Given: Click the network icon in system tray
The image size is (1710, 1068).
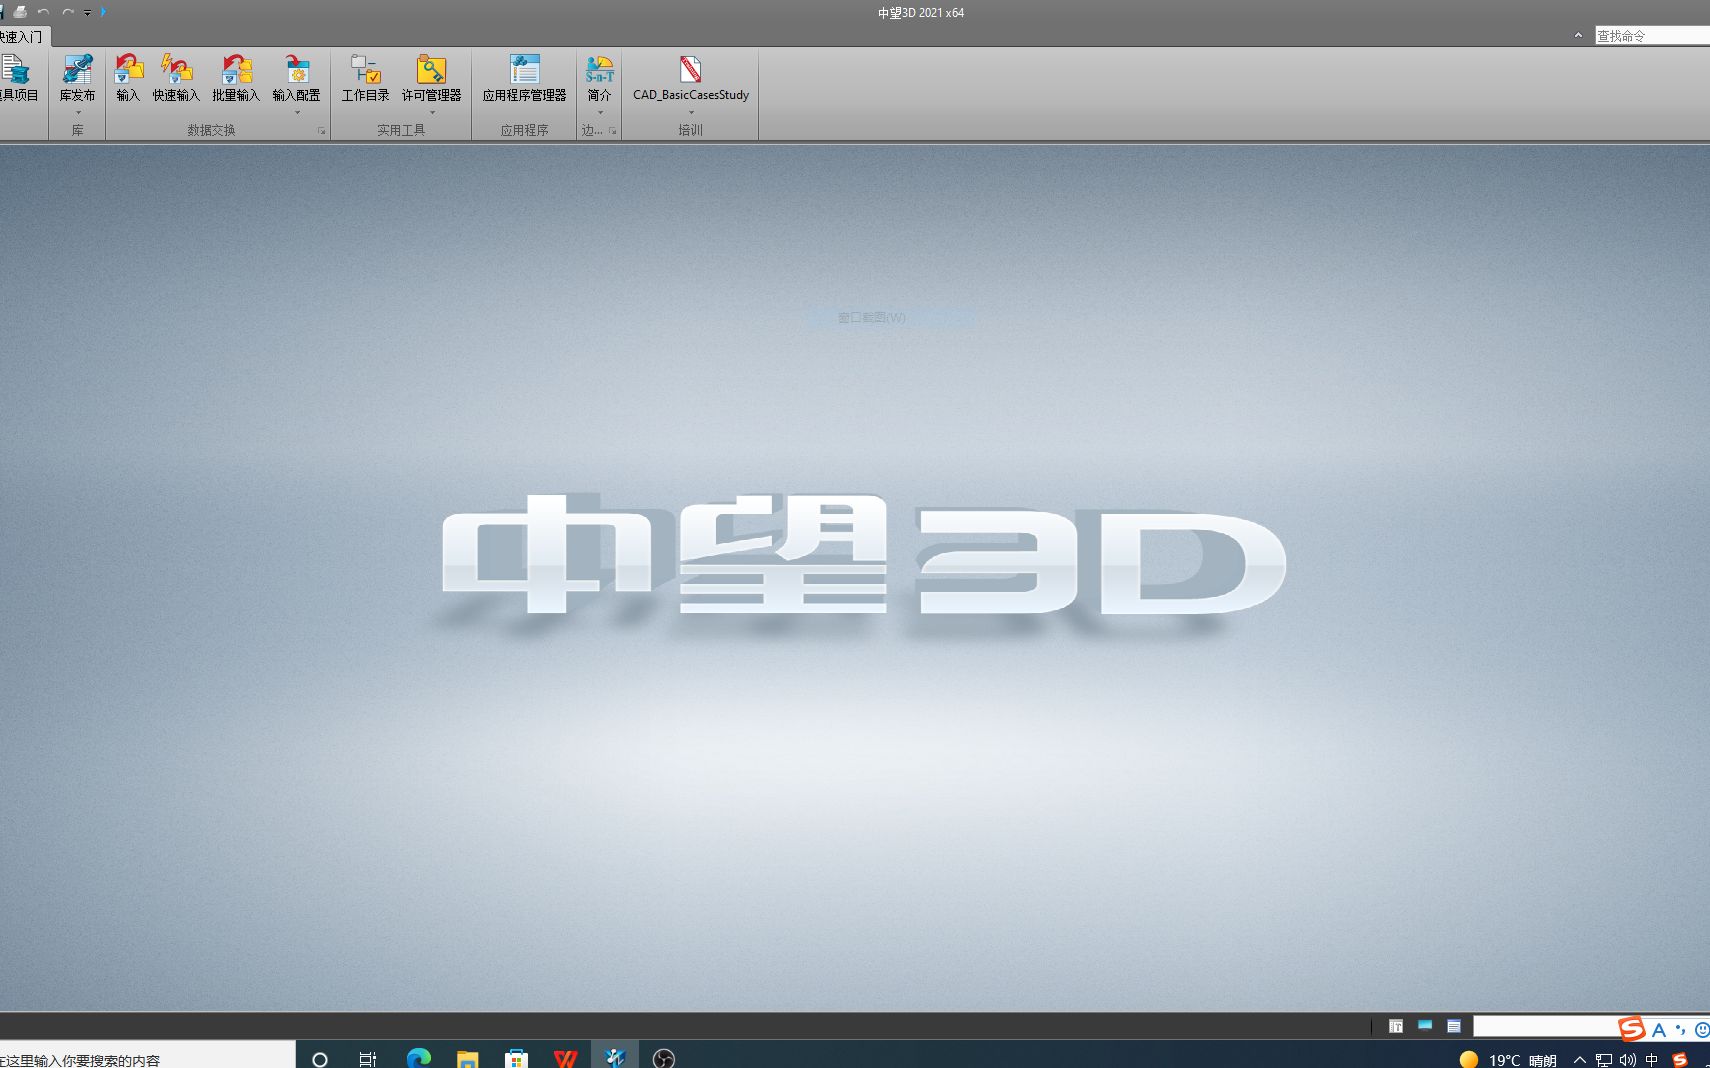Looking at the screenshot, I should click(1604, 1060).
